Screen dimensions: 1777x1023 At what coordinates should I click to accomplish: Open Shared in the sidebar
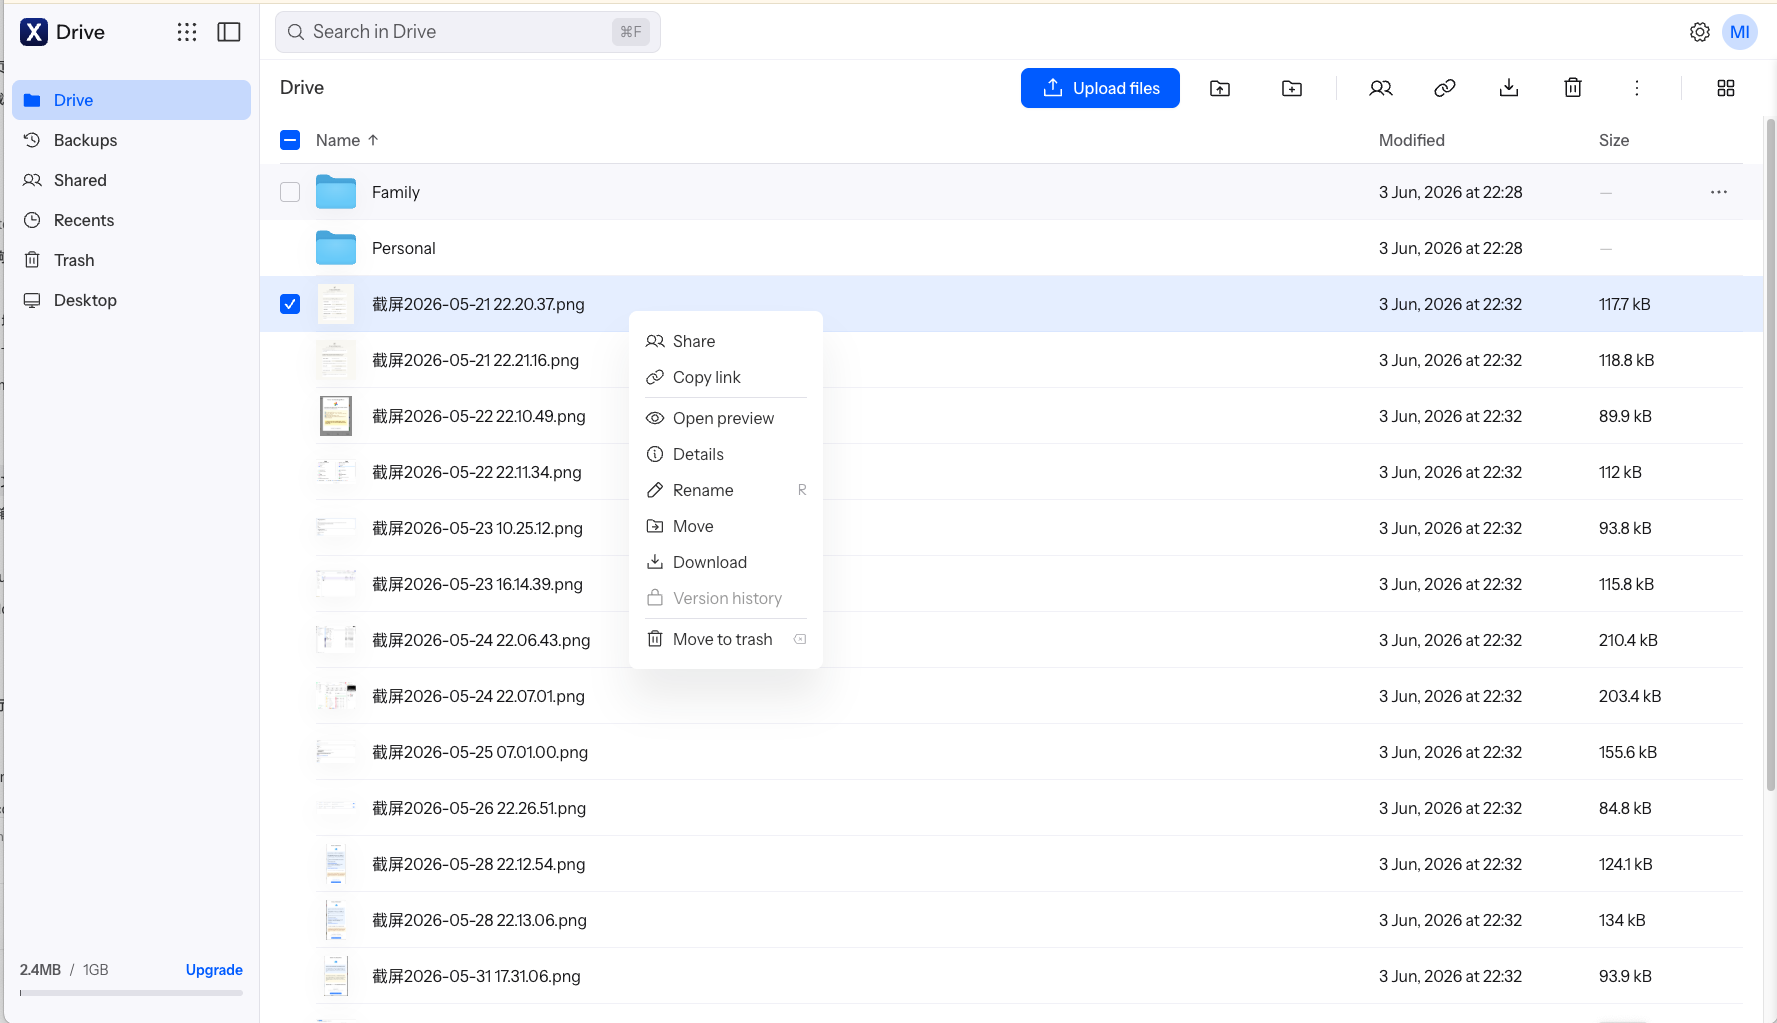point(131,180)
